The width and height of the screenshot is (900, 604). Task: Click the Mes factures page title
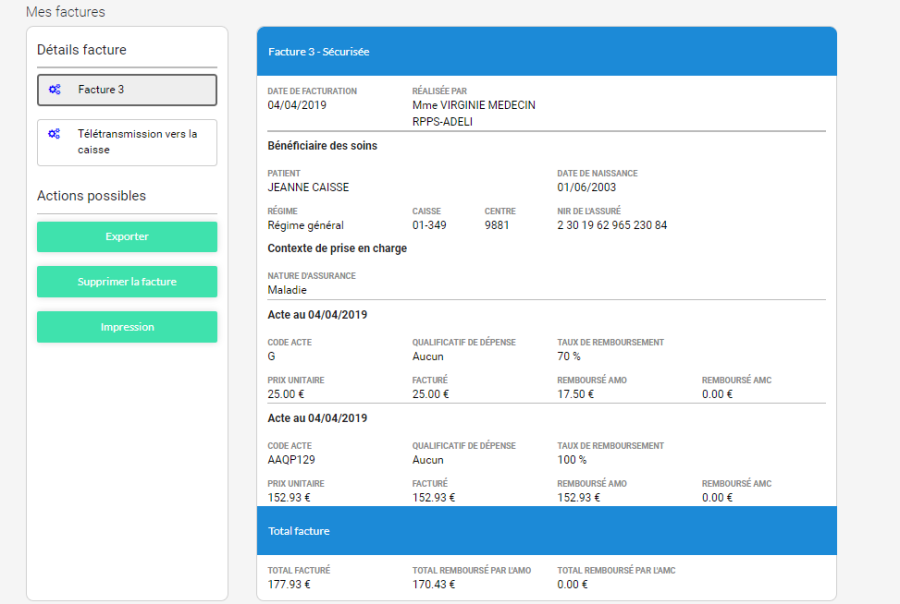[x=65, y=12]
